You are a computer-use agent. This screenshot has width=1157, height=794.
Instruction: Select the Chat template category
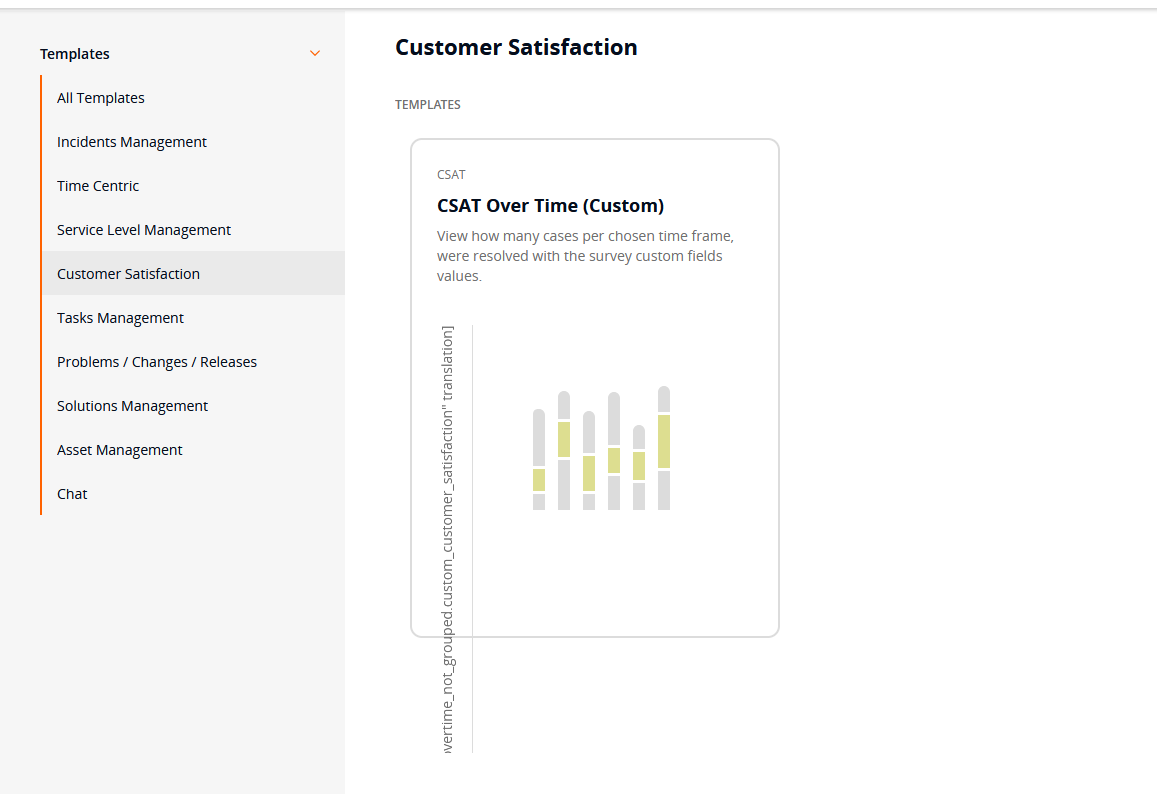coord(71,493)
